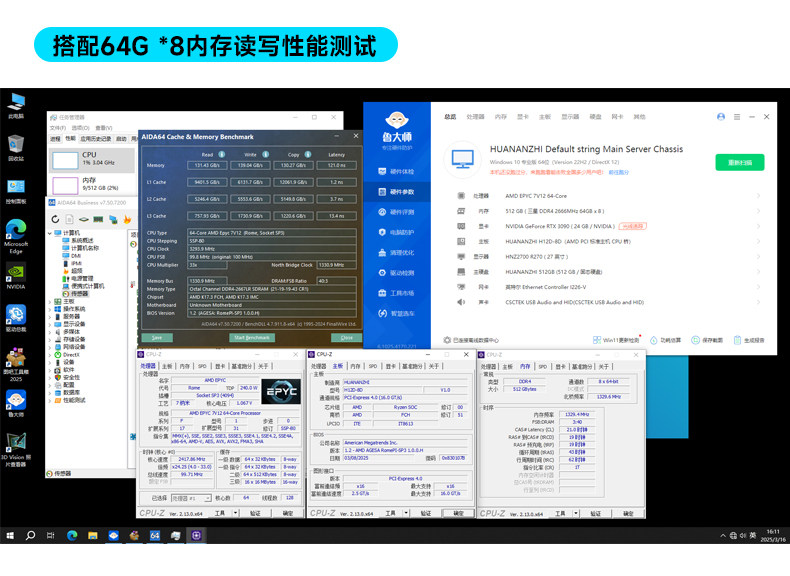Open 选项(O) menu in Task Manager
The width and height of the screenshot is (790, 576).
80,128
